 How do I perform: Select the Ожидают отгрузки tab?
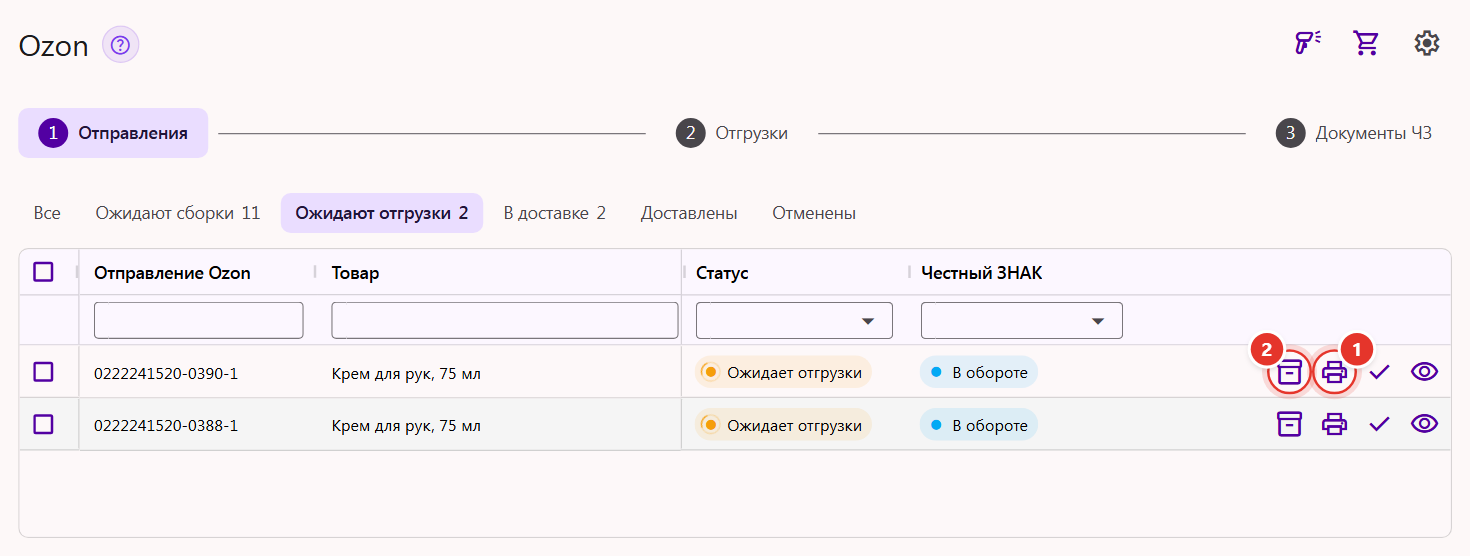point(382,213)
